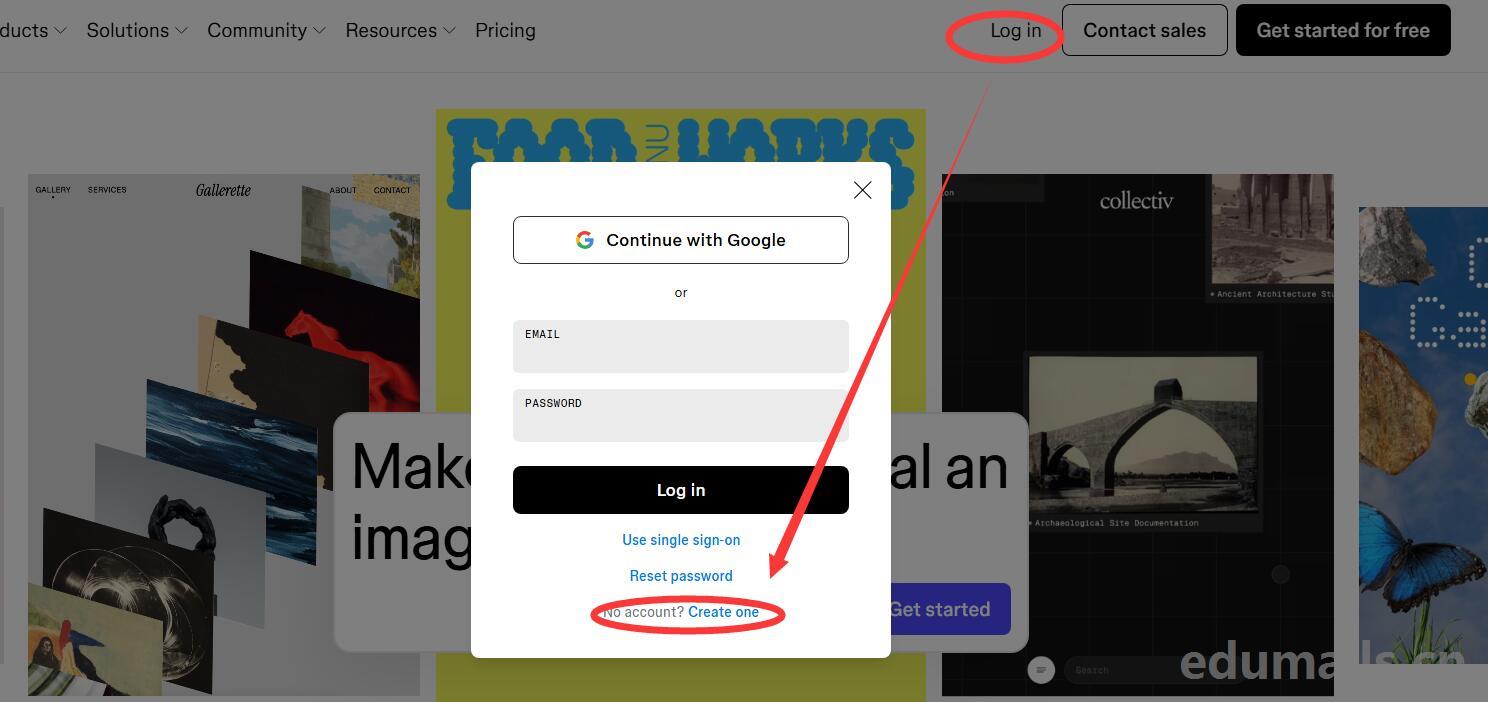
Task: Expand the Solutions dropdown chevron
Action: [x=181, y=31]
